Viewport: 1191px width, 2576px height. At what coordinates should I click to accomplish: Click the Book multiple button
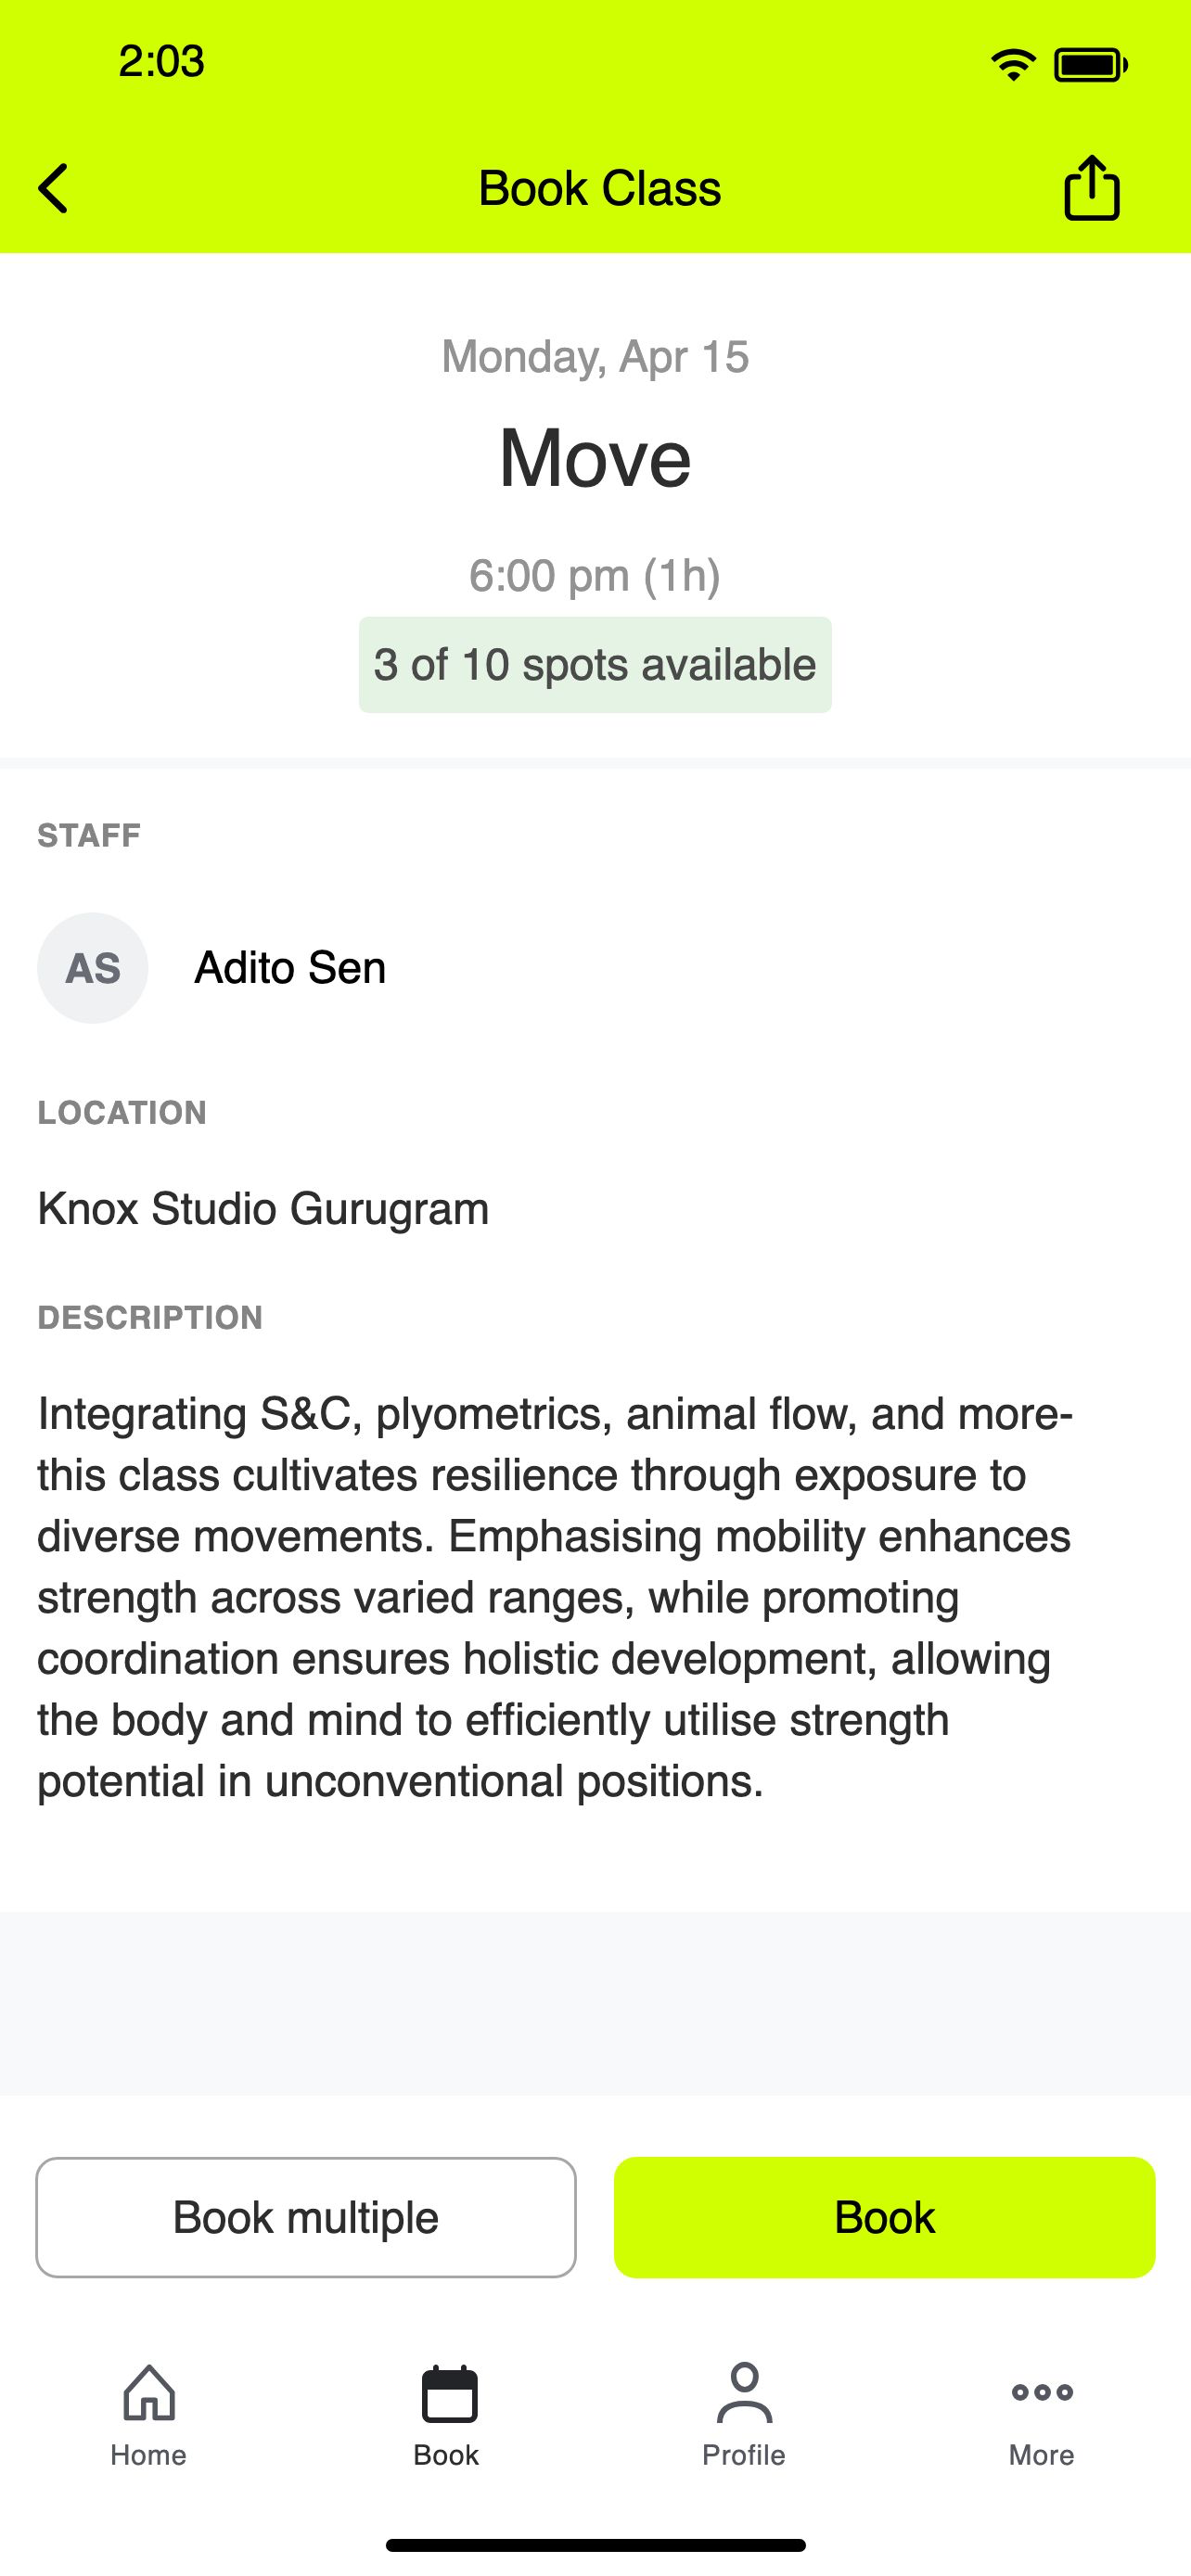click(x=306, y=2217)
